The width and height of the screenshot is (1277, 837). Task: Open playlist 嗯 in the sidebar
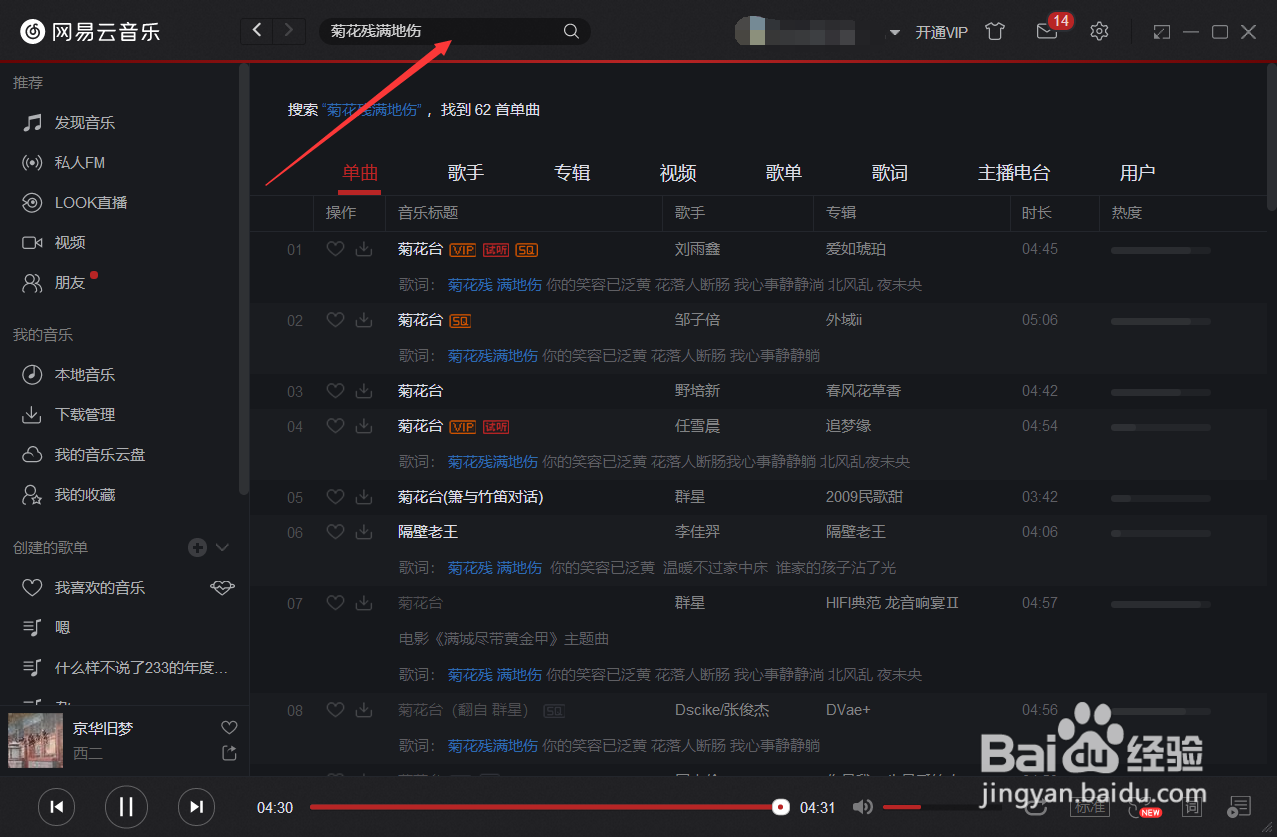click(63, 627)
